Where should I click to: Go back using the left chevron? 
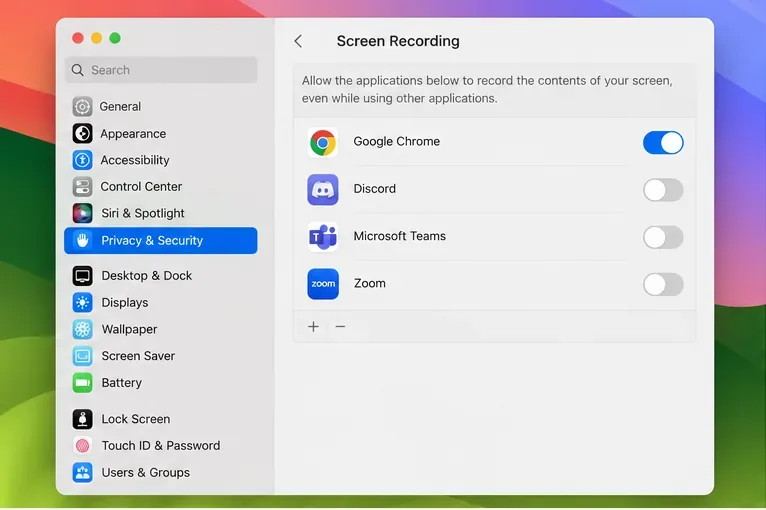[x=298, y=41]
